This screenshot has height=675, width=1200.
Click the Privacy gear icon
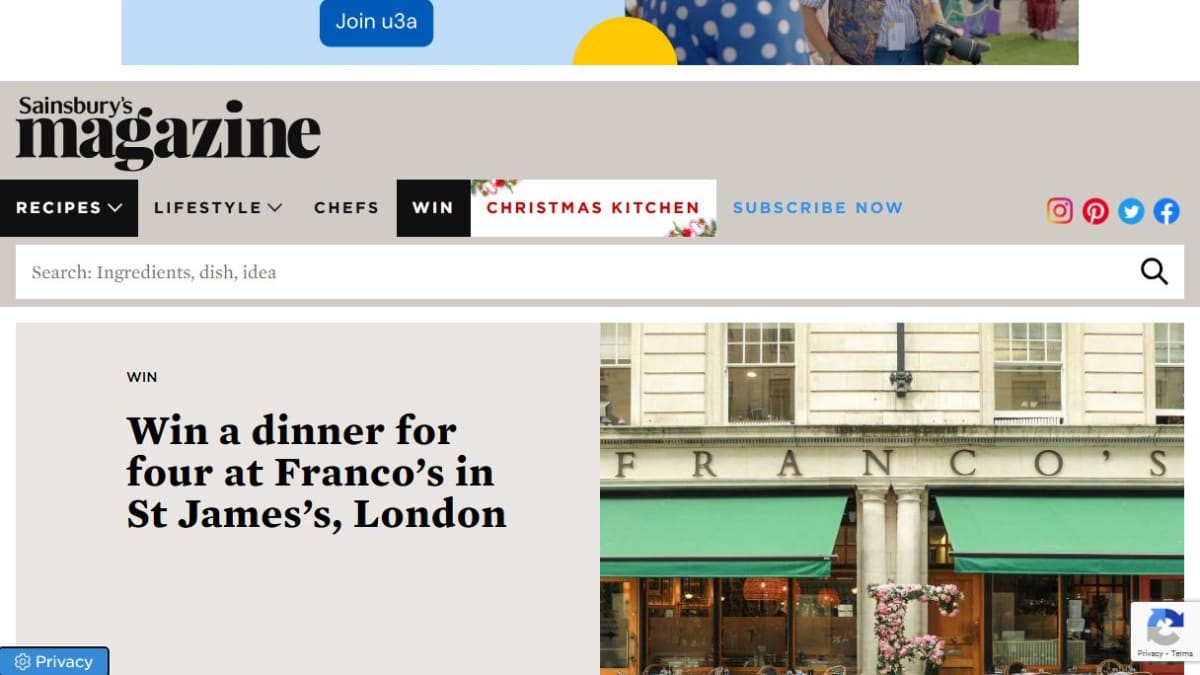pos(23,662)
